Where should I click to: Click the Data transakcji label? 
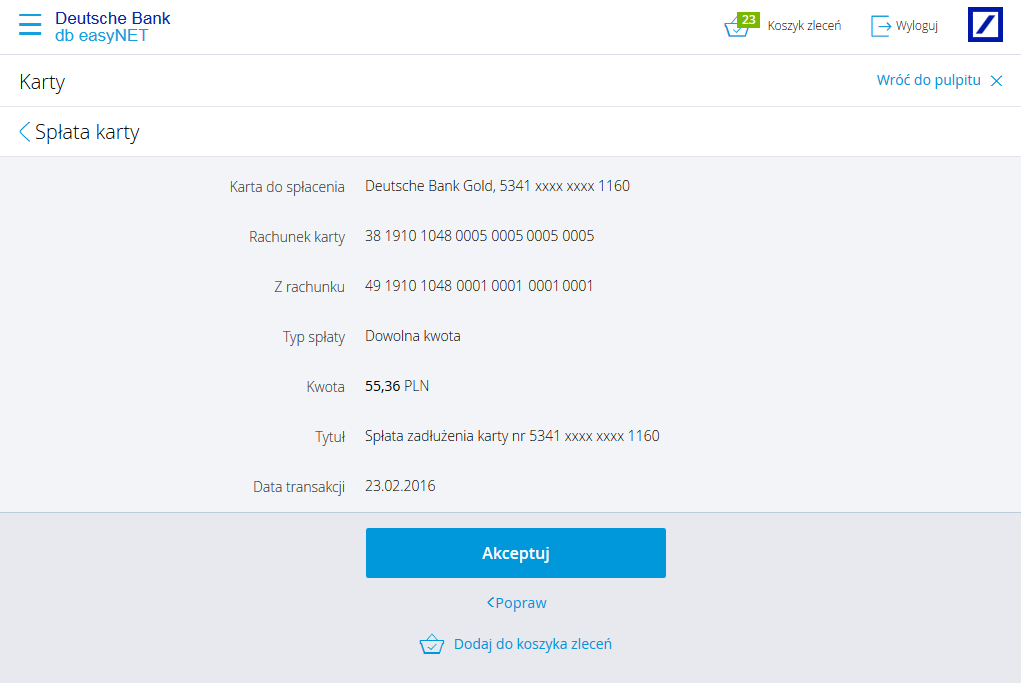[x=299, y=487]
